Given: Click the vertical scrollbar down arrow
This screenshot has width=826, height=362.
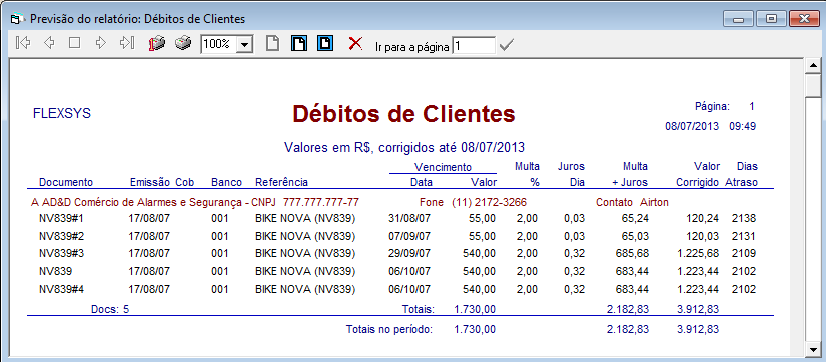Looking at the screenshot, I should (813, 350).
